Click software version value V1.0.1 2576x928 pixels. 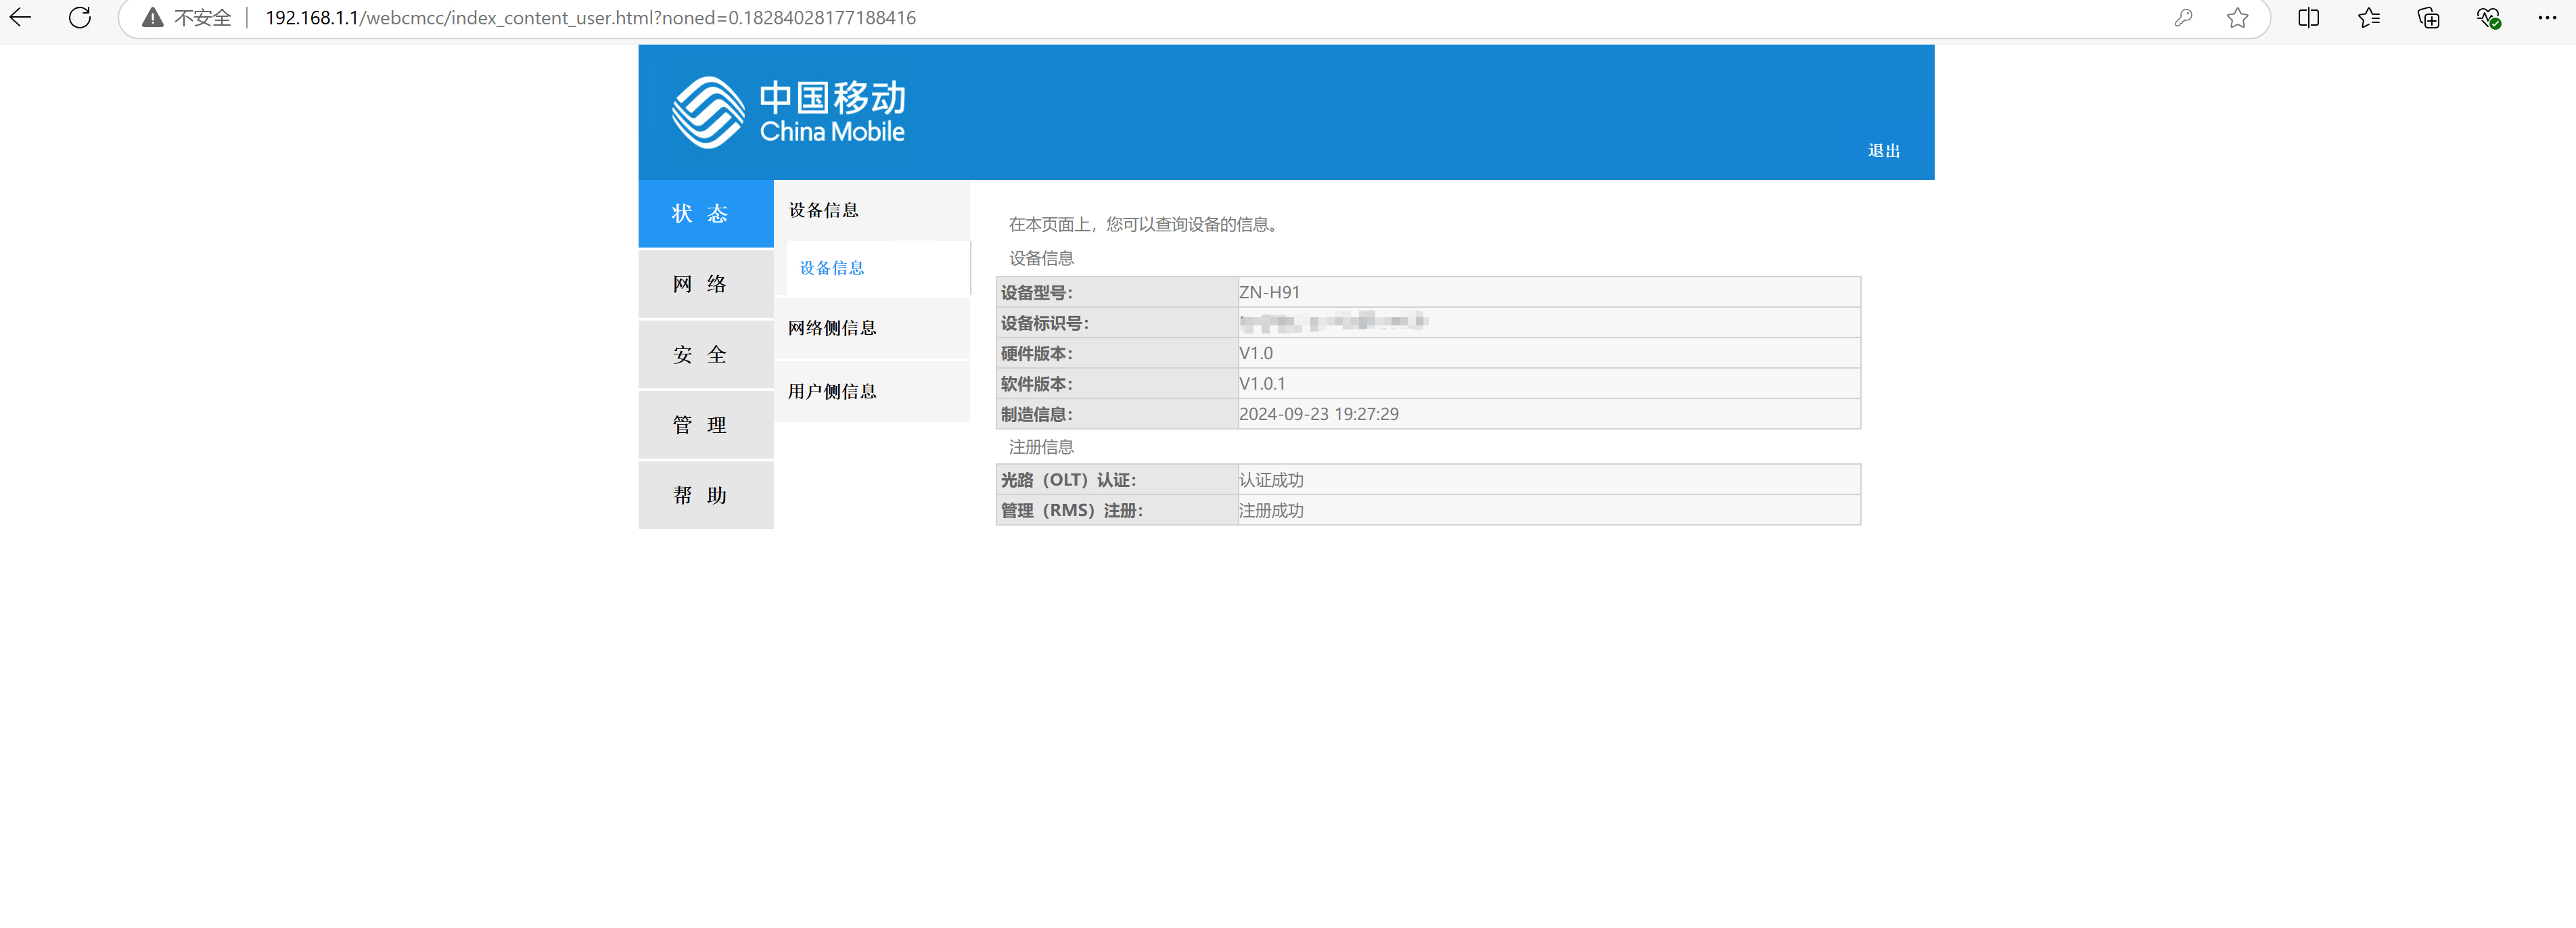[1262, 383]
